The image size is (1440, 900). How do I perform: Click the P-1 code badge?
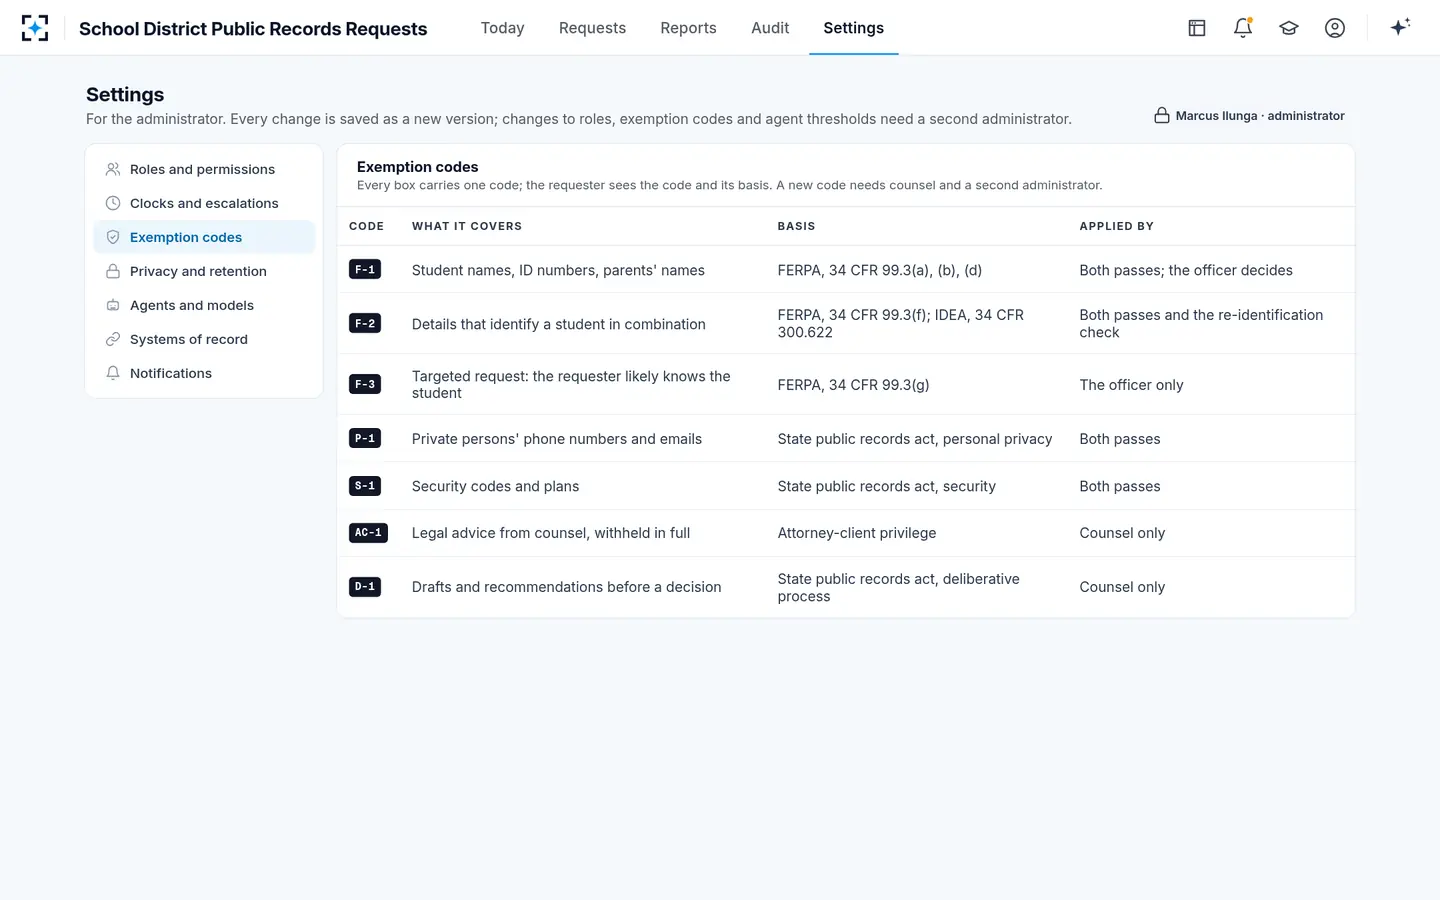click(x=365, y=438)
